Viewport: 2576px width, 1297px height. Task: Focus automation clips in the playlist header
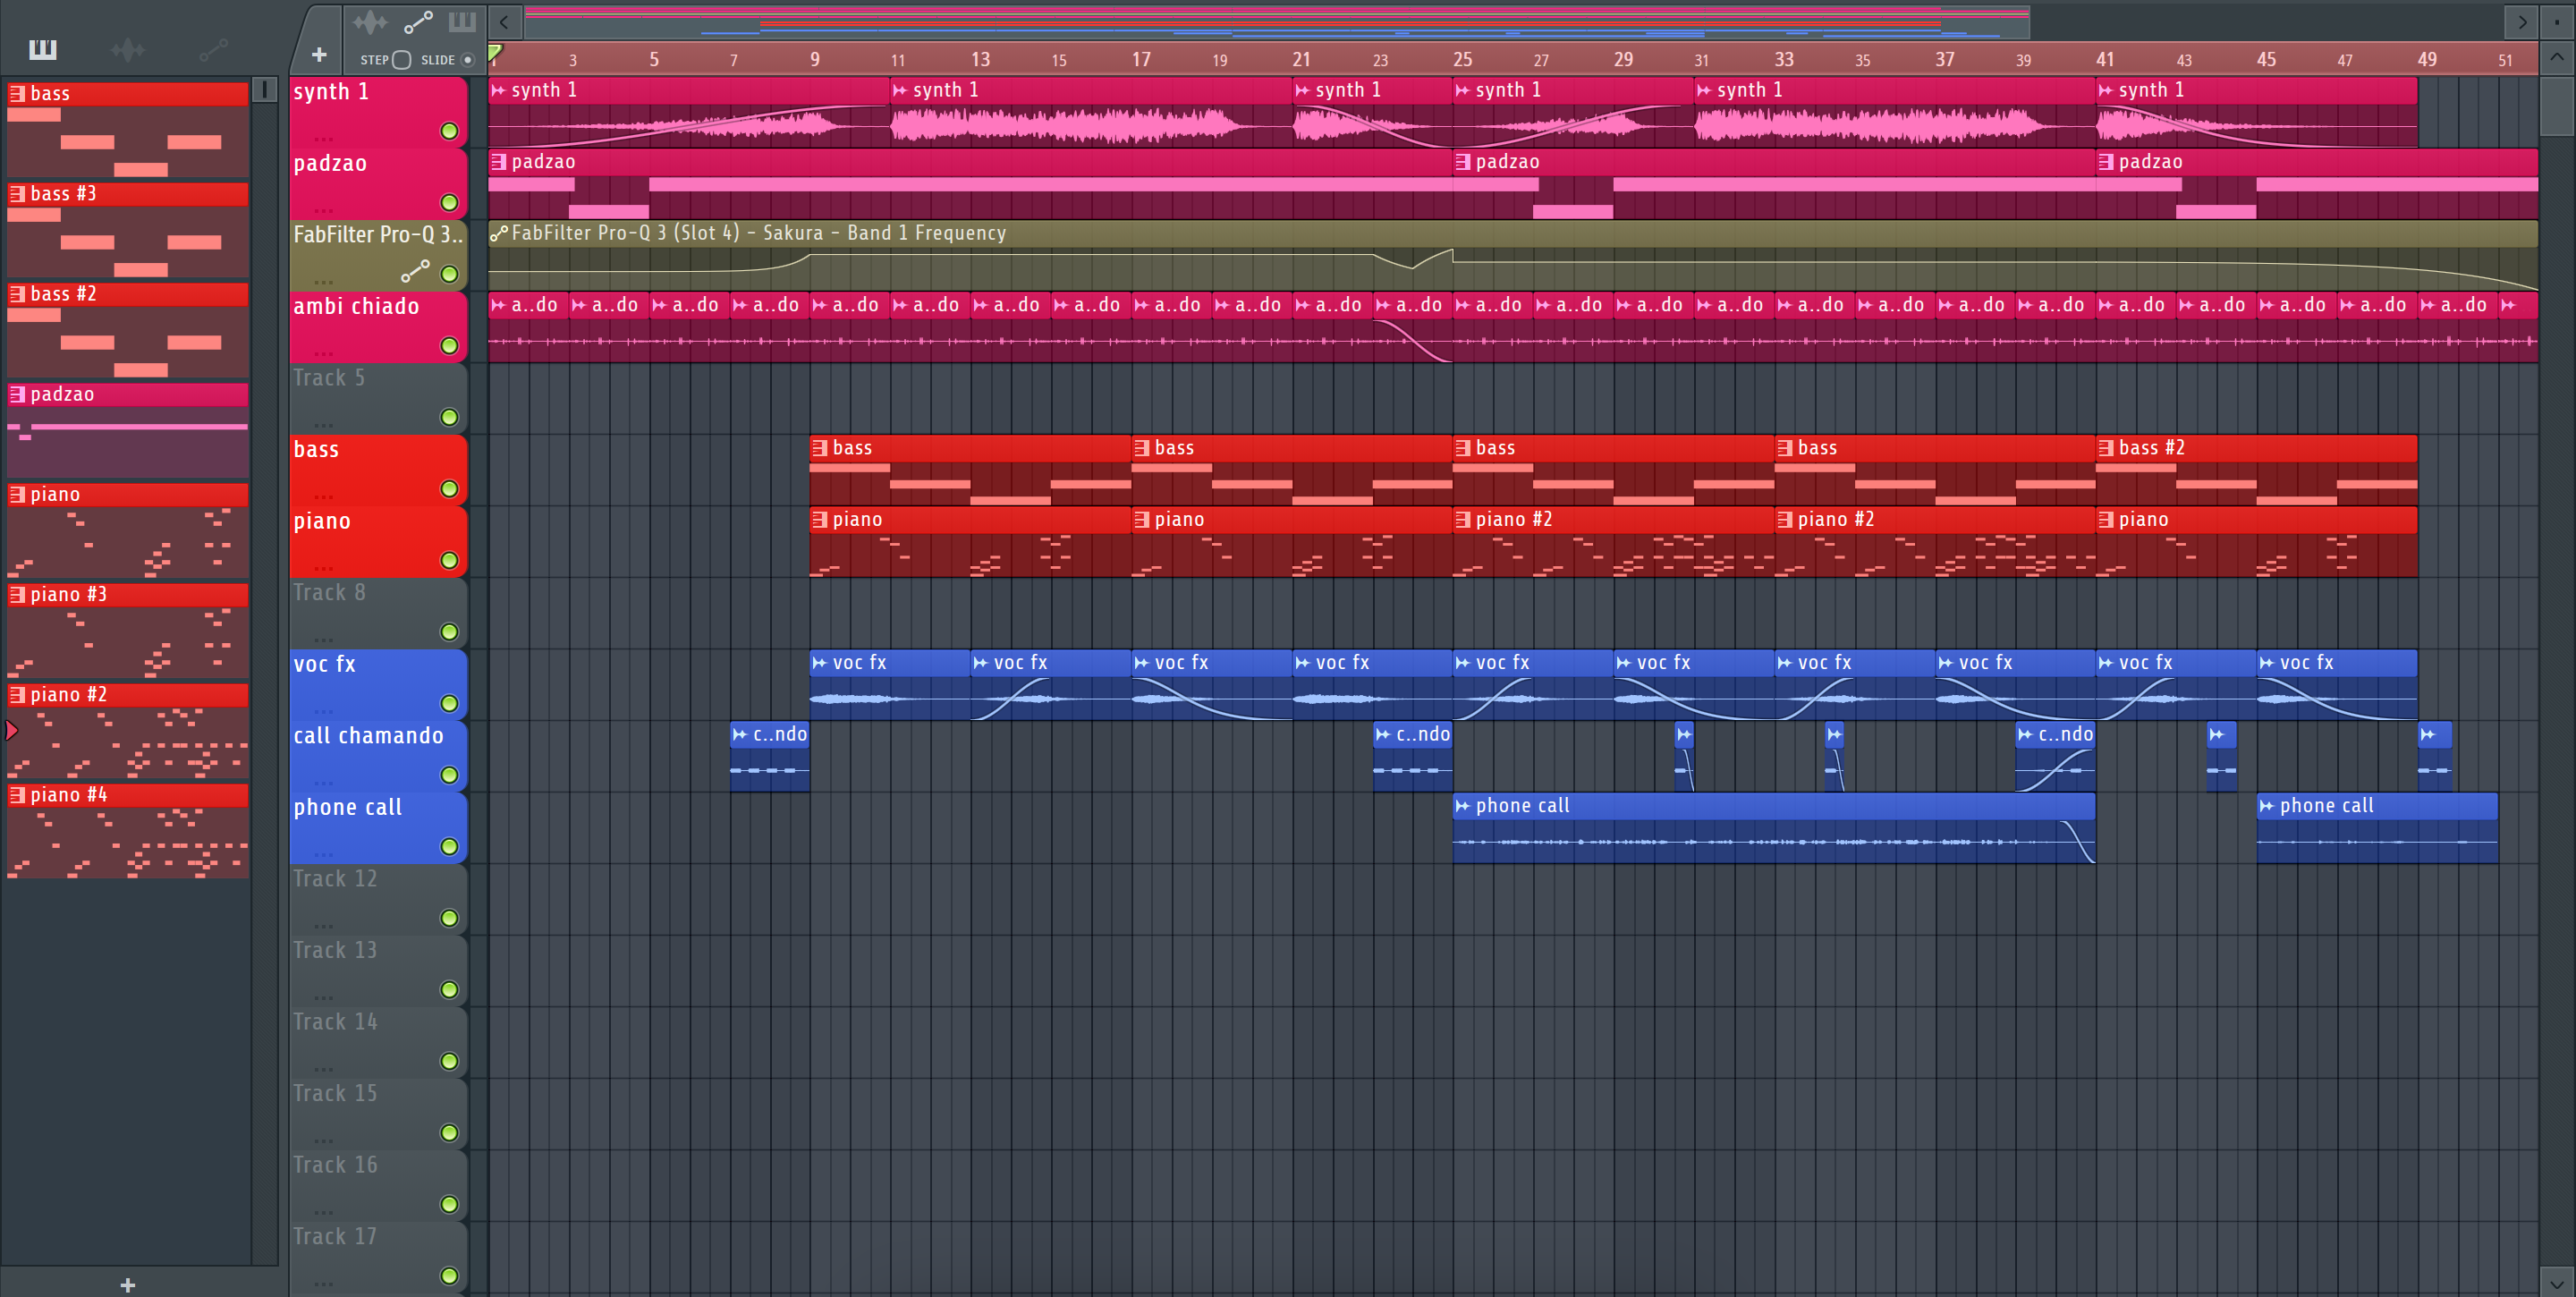pyautogui.click(x=417, y=22)
